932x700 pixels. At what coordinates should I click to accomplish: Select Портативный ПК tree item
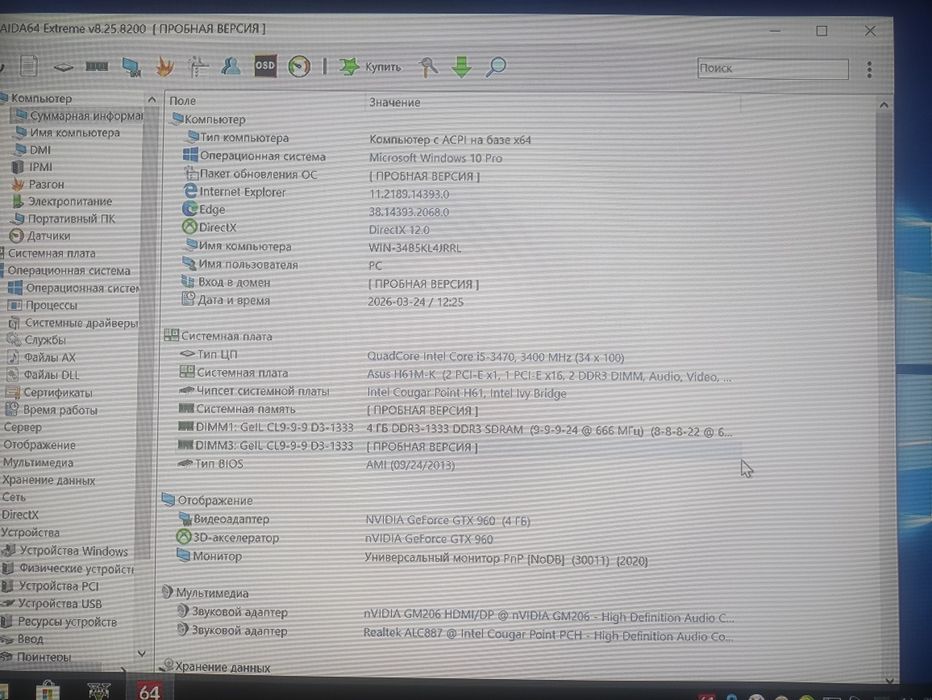64,219
